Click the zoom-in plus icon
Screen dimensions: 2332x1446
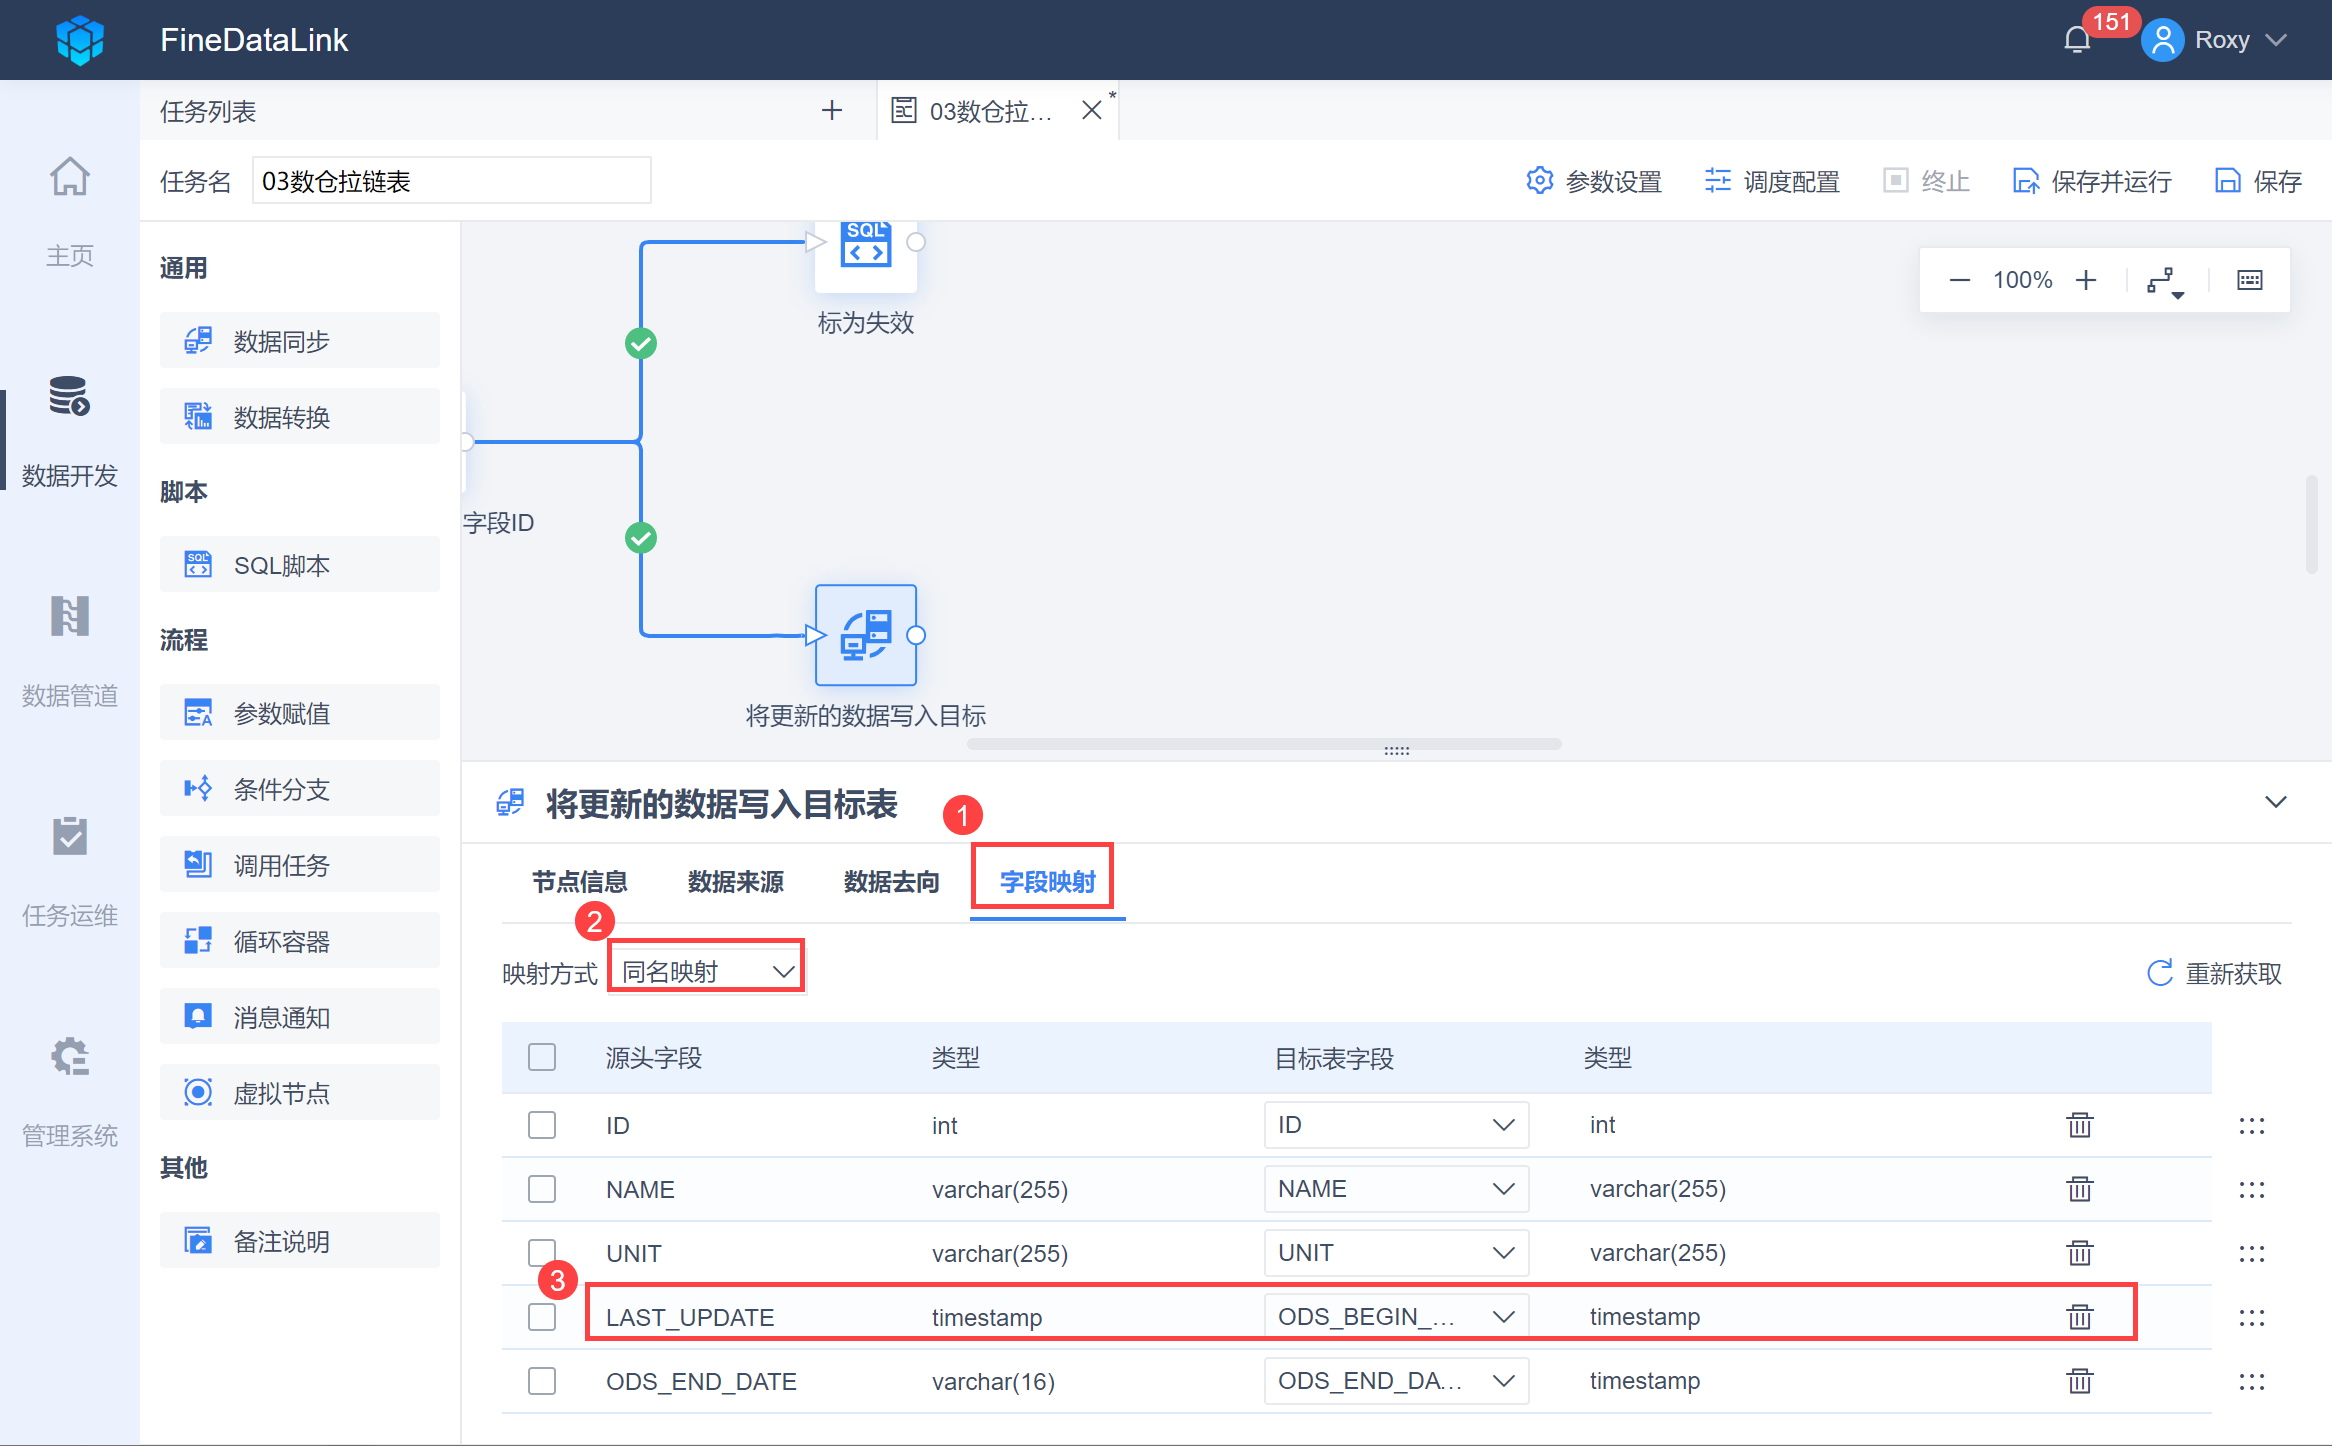coord(2086,280)
